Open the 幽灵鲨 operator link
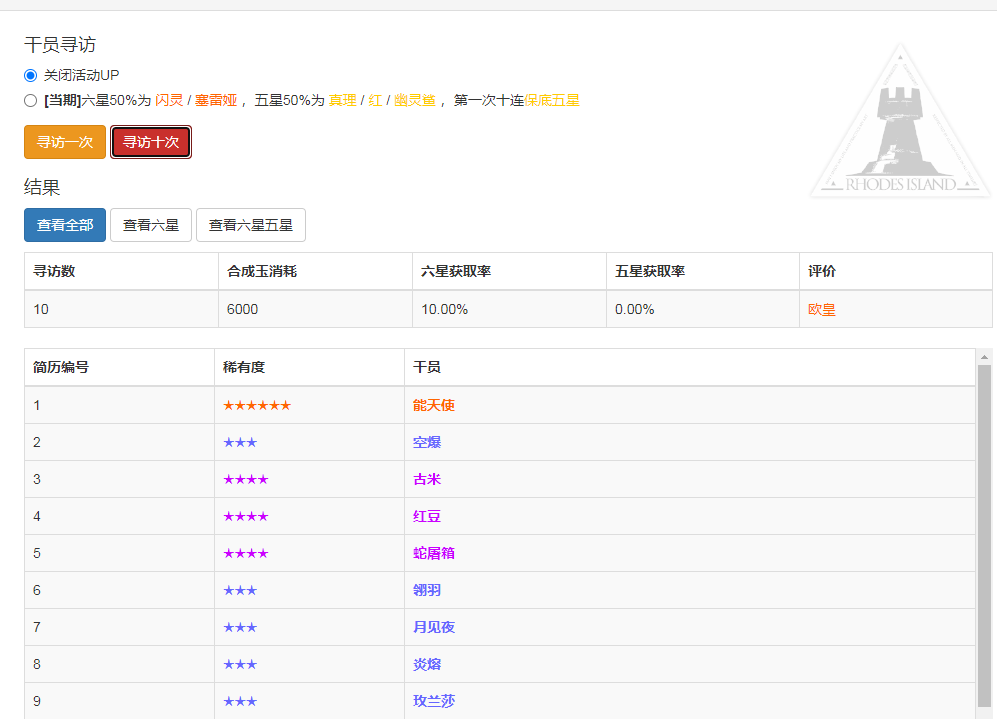Viewport: 997px width, 719px height. (408, 100)
